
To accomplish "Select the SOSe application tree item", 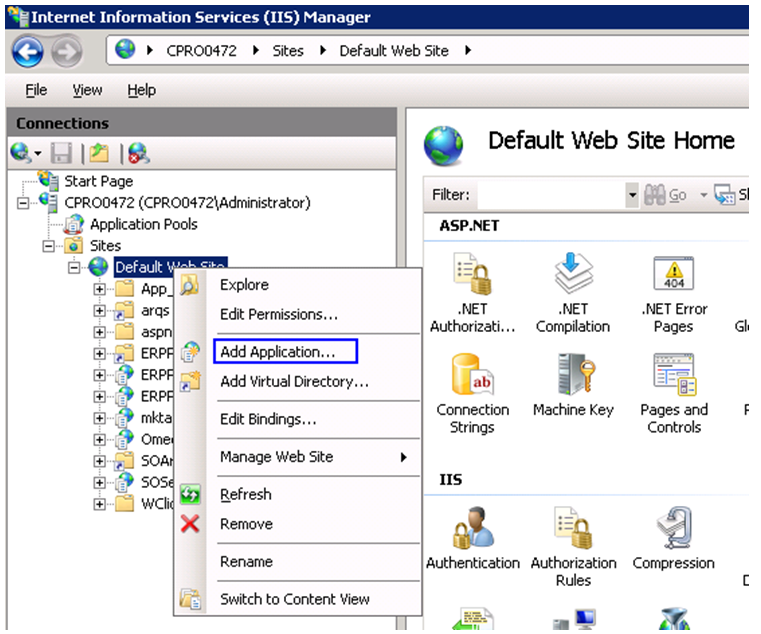I will coord(157,482).
